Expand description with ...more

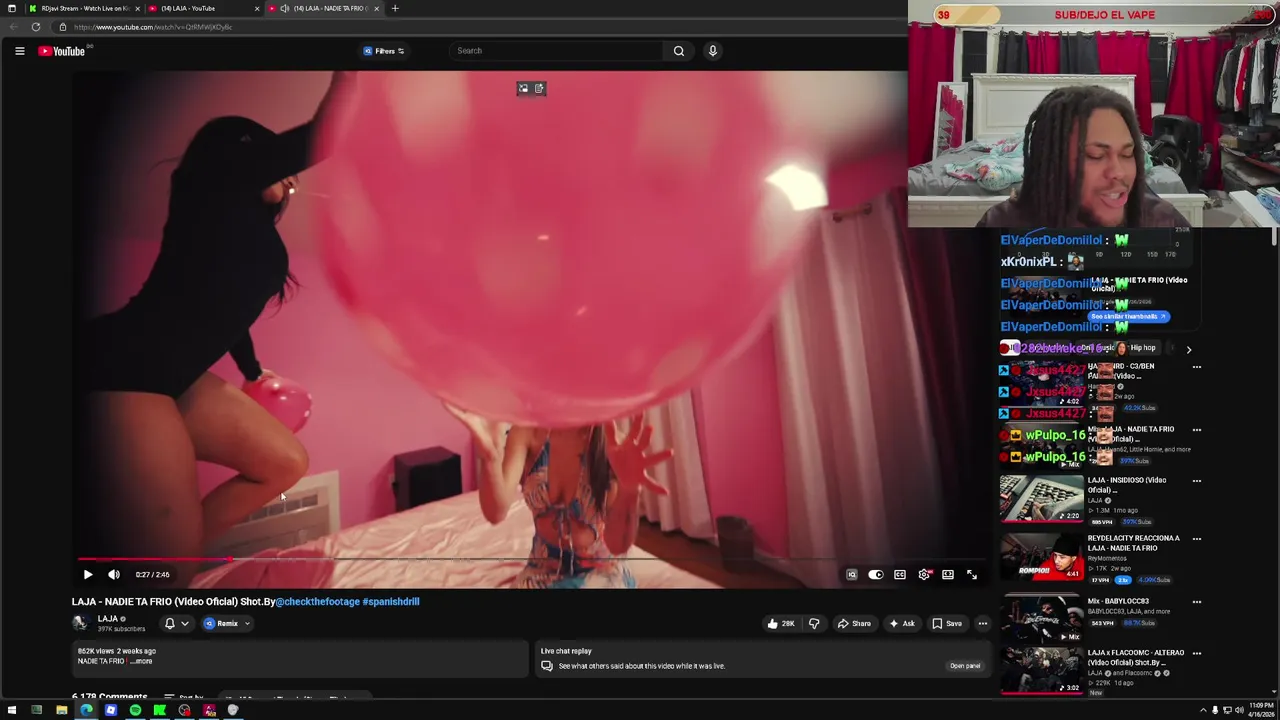(141, 662)
